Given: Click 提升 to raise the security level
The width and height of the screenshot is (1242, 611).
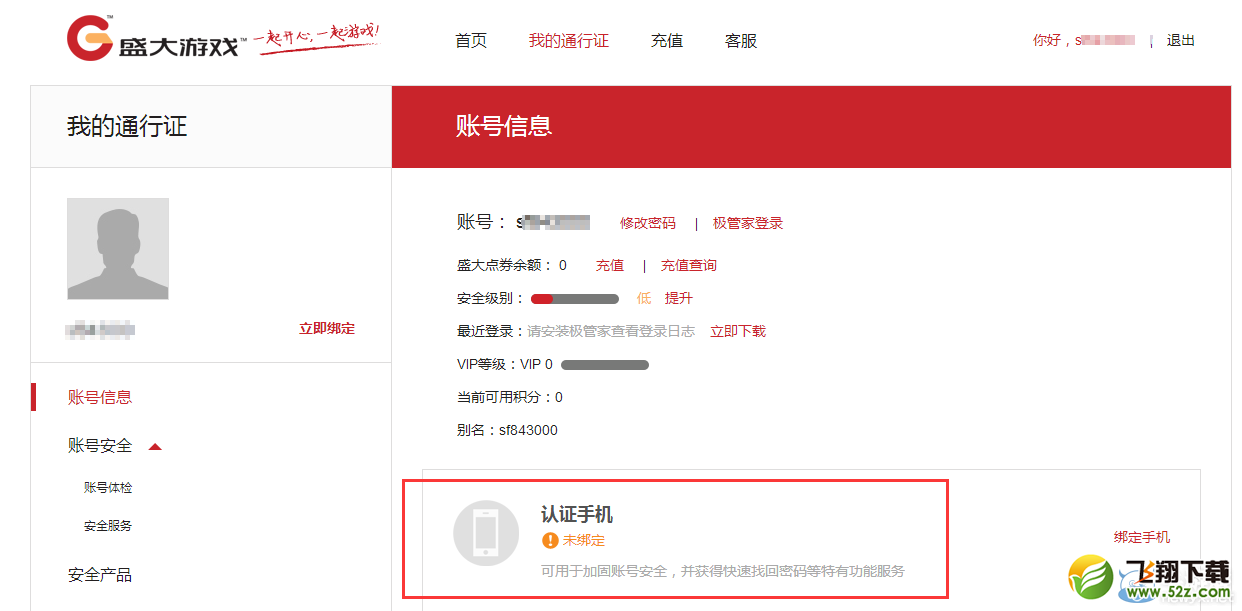Looking at the screenshot, I should (x=679, y=298).
